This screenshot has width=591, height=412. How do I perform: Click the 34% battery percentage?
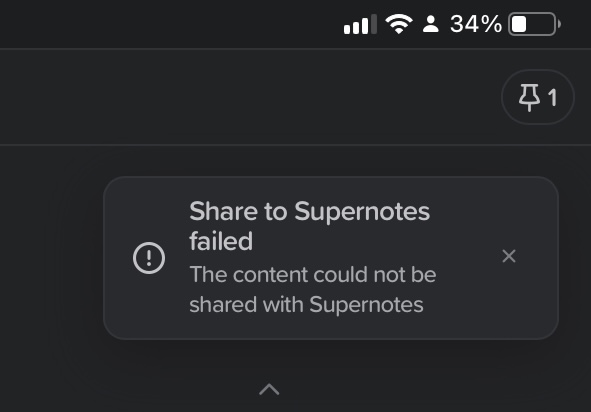(476, 24)
